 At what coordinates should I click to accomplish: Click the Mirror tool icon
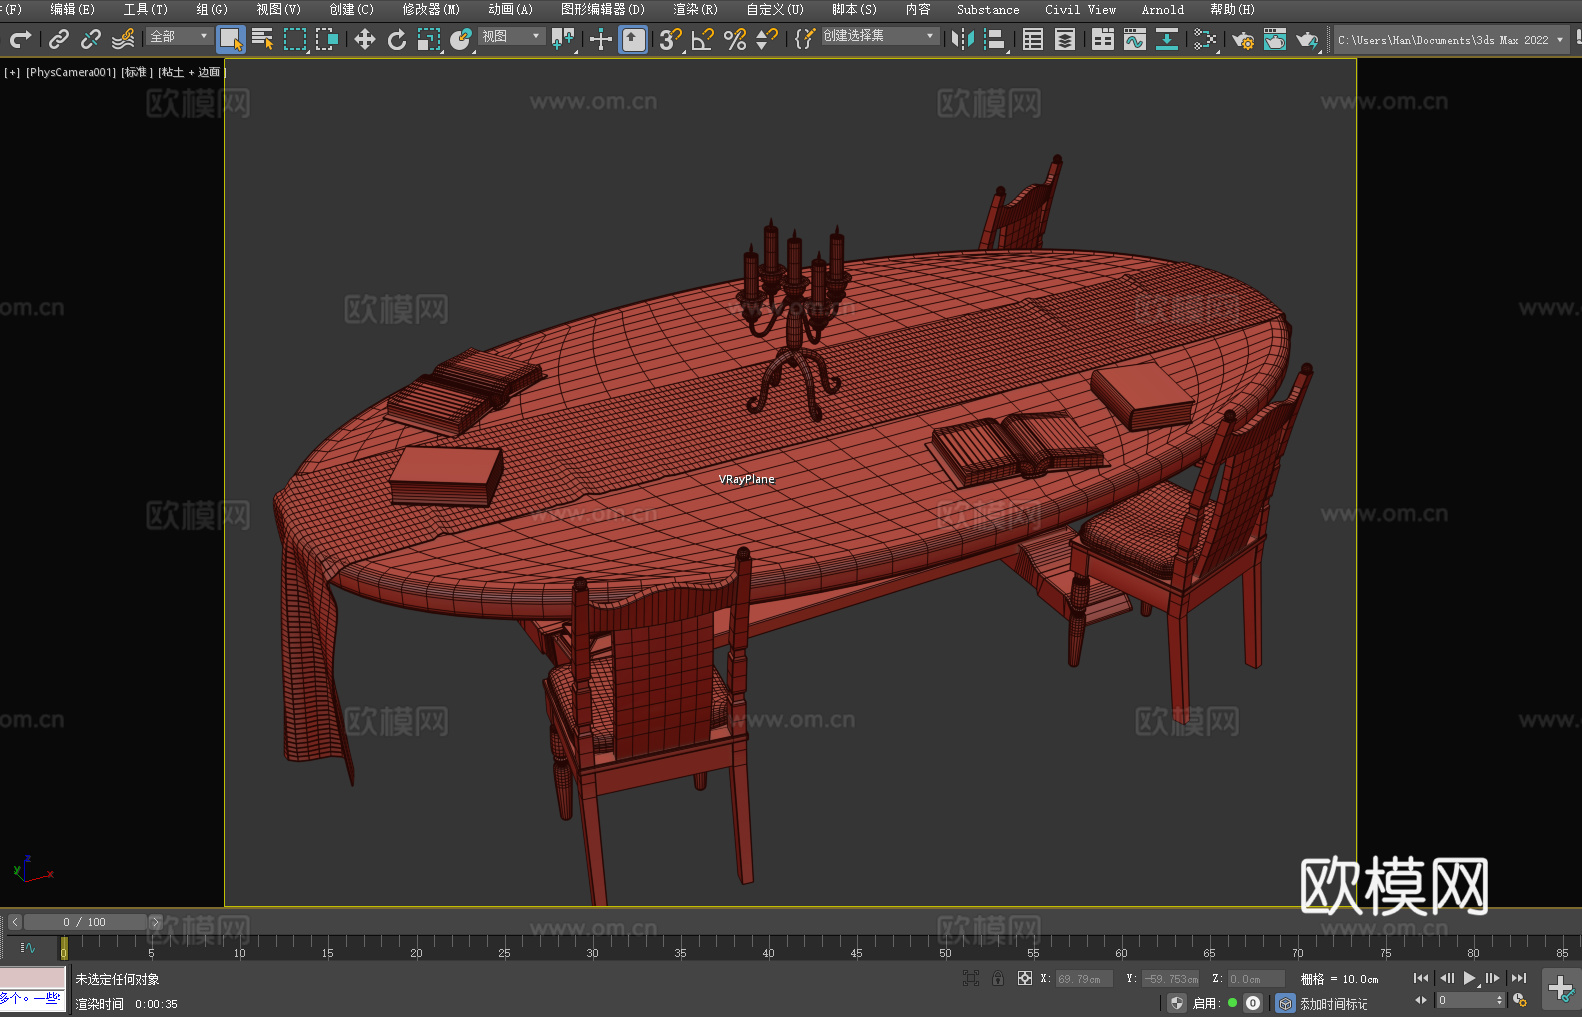pos(963,39)
